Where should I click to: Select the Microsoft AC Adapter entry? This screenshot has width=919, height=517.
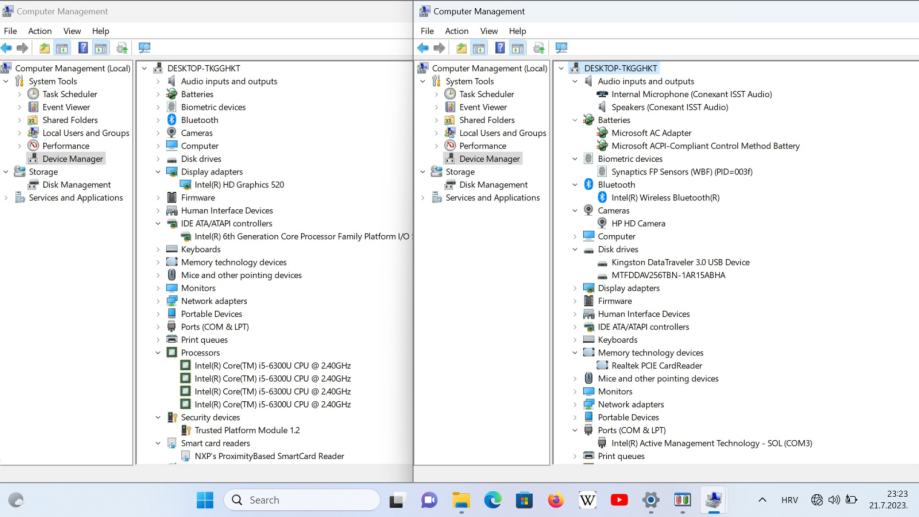(x=651, y=133)
